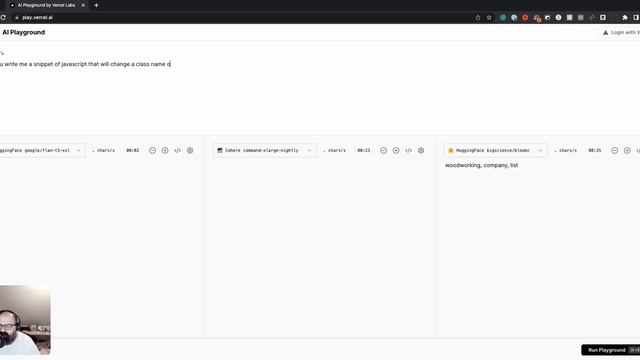
Task: Click the 00:23 timer on Cohere panel
Action: click(x=364, y=151)
